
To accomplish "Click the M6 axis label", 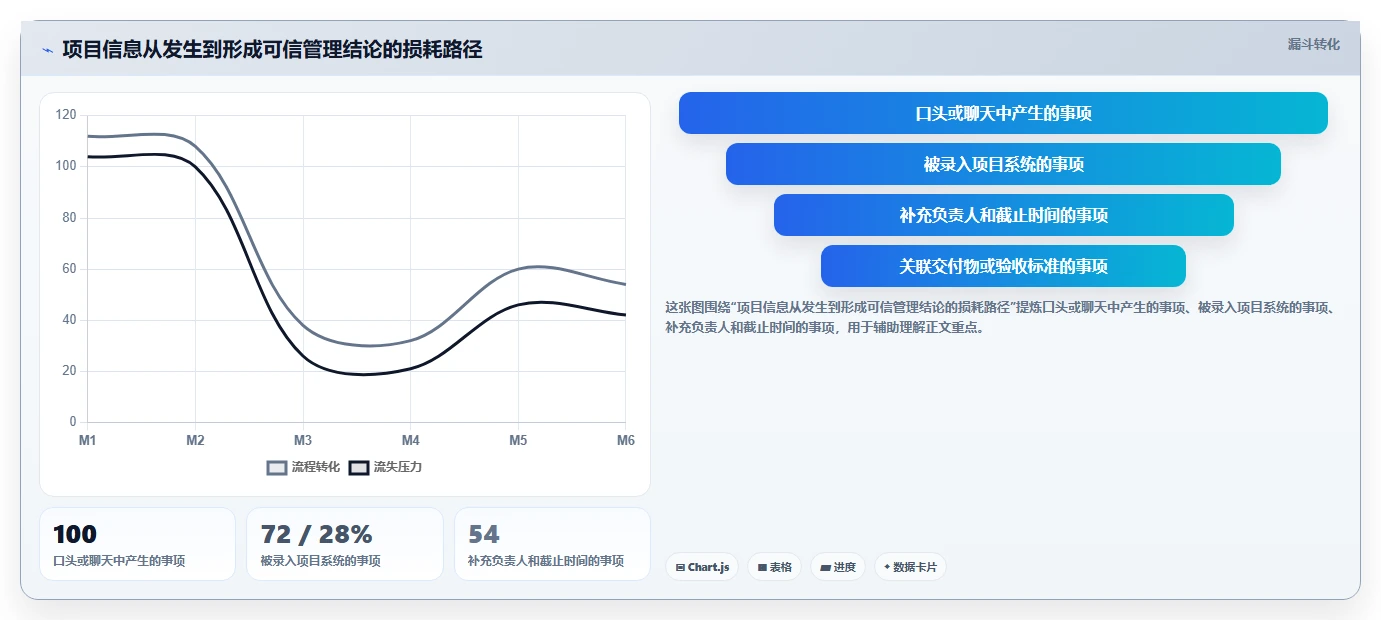I will [625, 441].
